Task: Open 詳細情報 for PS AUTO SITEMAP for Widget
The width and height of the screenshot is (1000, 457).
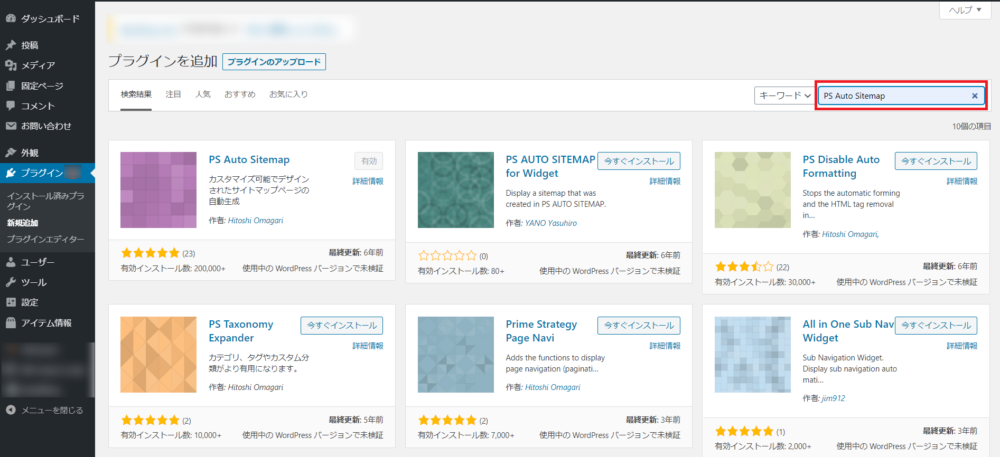Action: tap(665, 181)
